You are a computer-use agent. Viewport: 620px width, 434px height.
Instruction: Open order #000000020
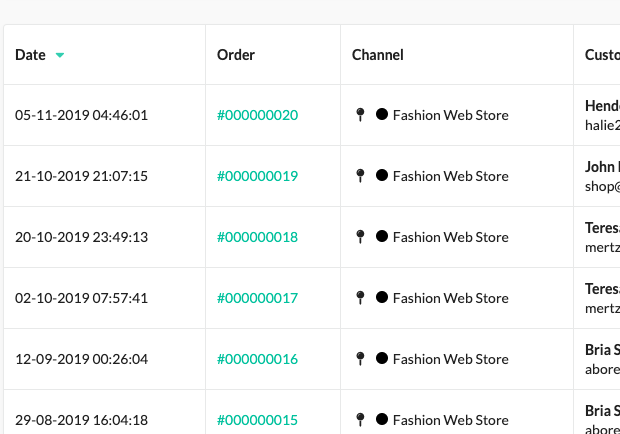[257, 115]
